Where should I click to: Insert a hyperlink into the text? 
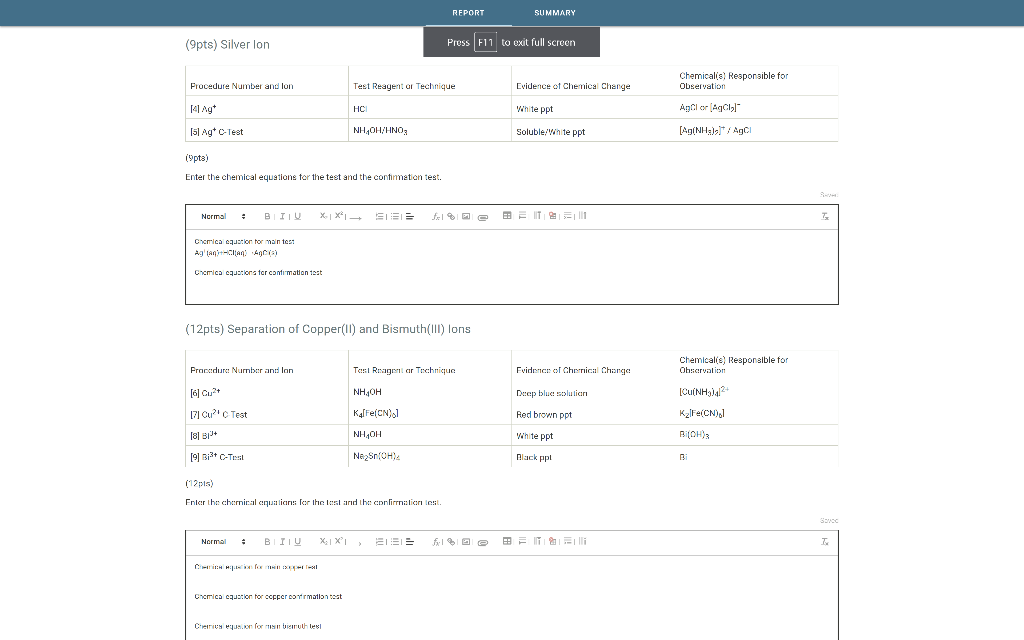(450, 215)
